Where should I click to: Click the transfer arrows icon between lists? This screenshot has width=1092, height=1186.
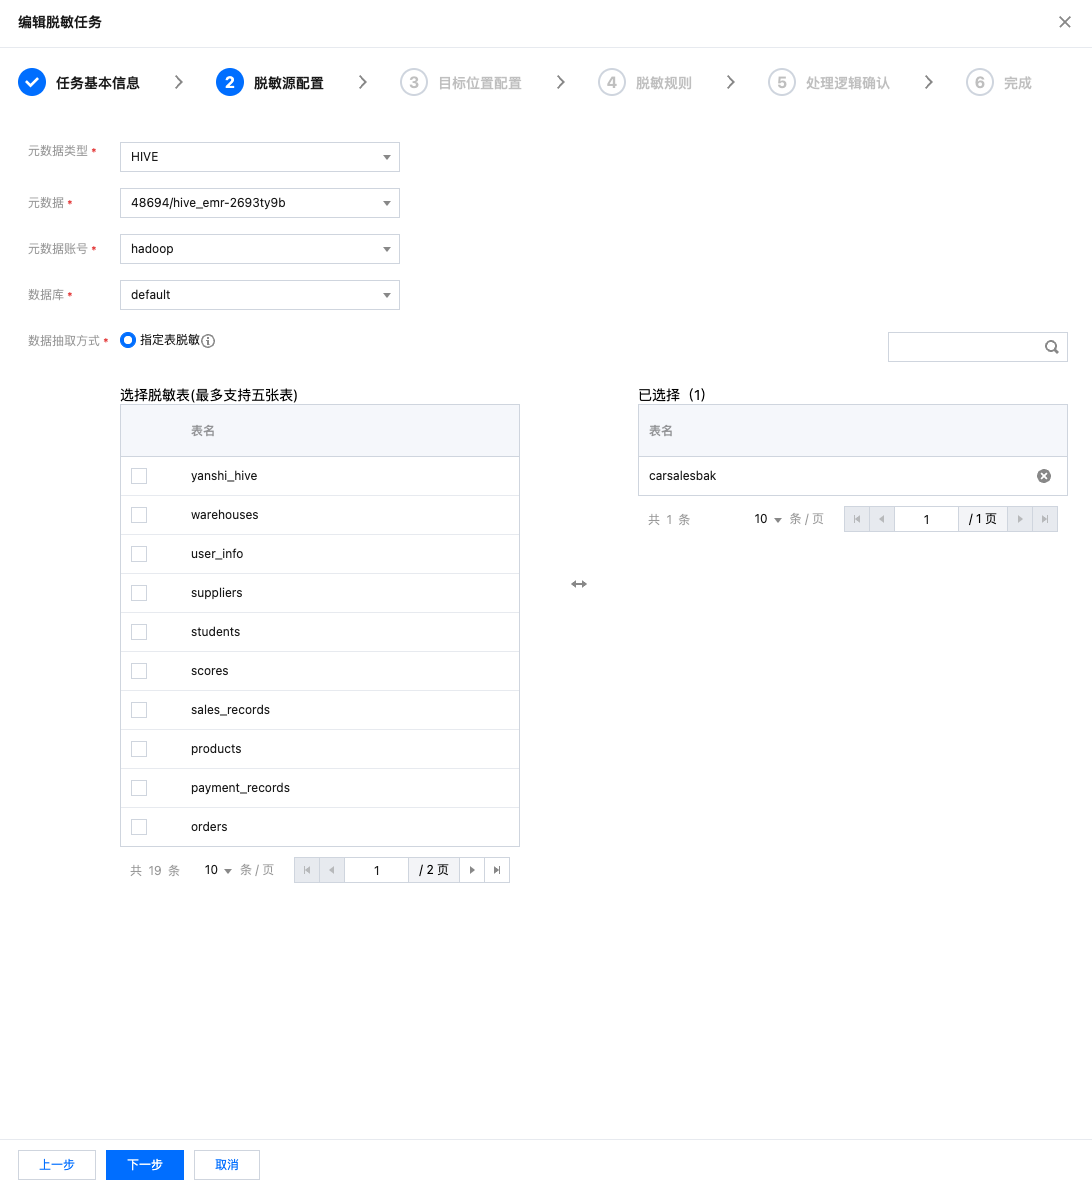tap(579, 584)
